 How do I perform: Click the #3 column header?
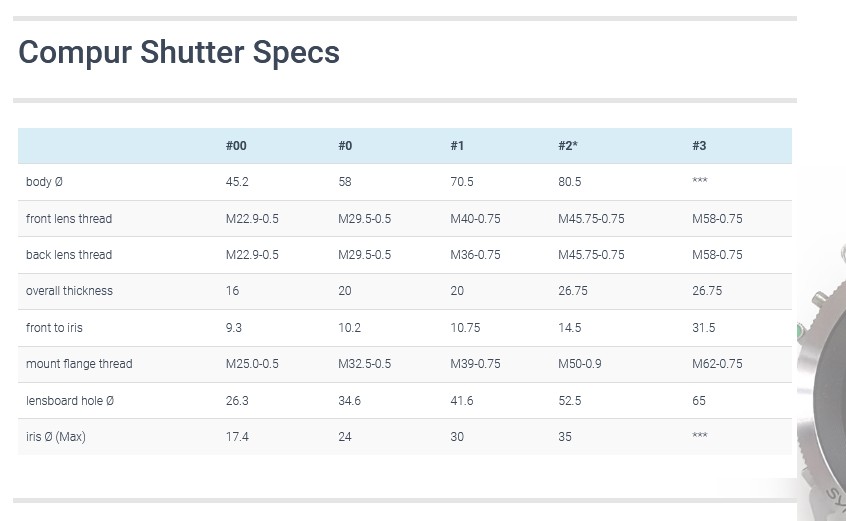coord(699,146)
